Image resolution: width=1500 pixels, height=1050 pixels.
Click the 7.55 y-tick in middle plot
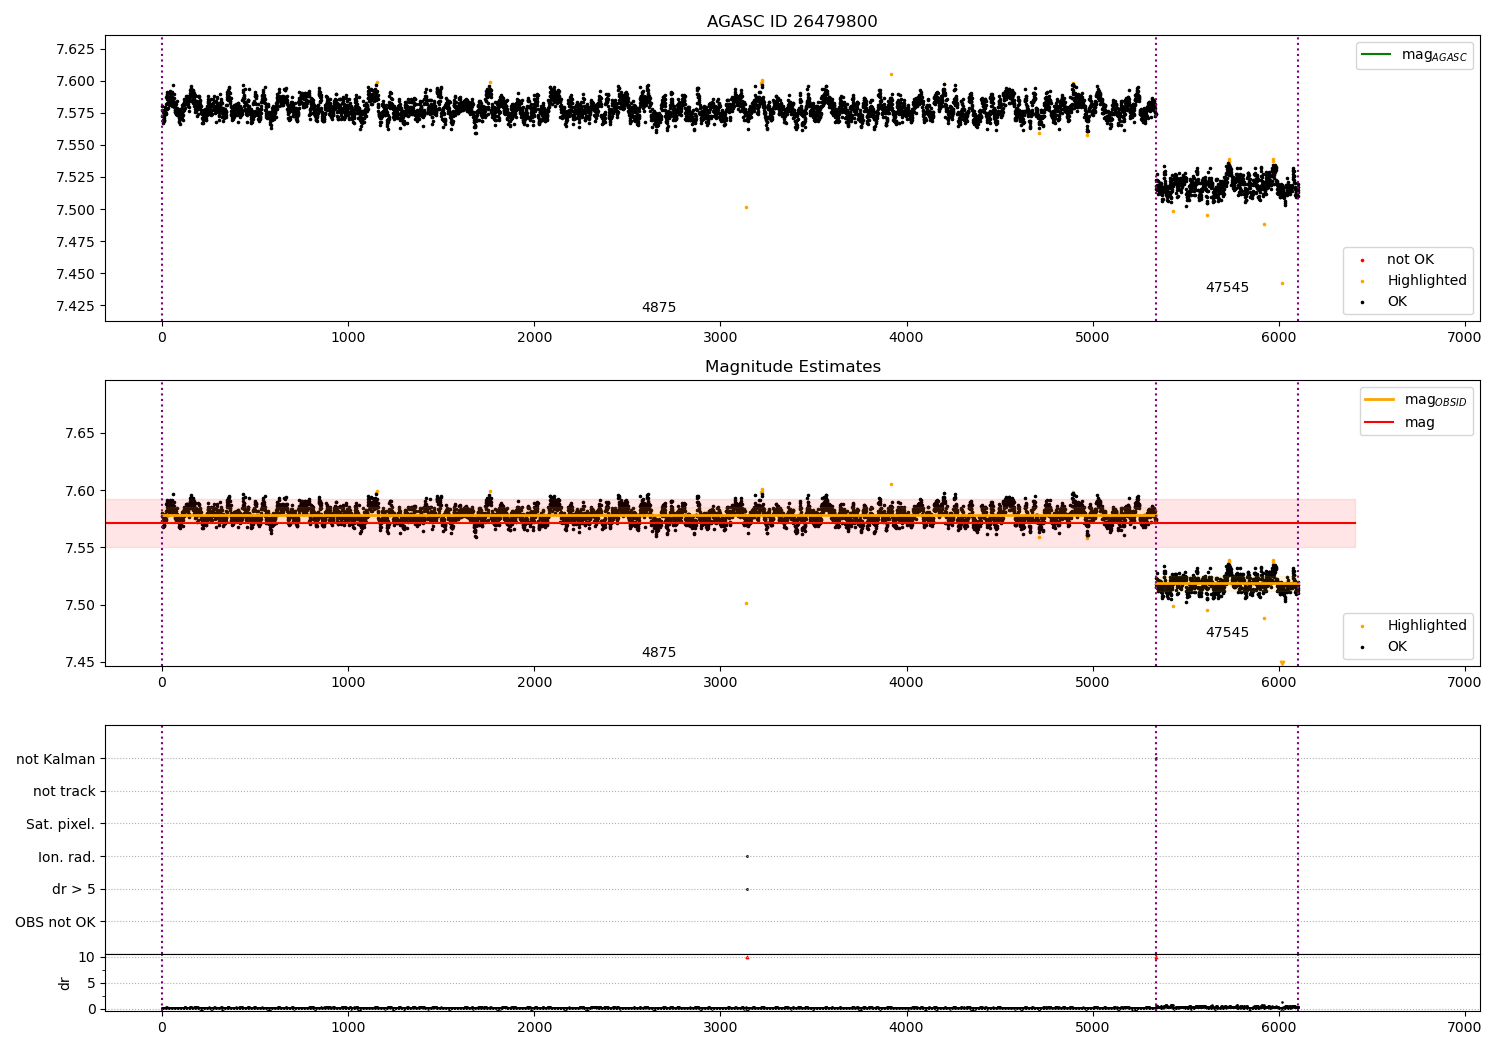[79, 548]
